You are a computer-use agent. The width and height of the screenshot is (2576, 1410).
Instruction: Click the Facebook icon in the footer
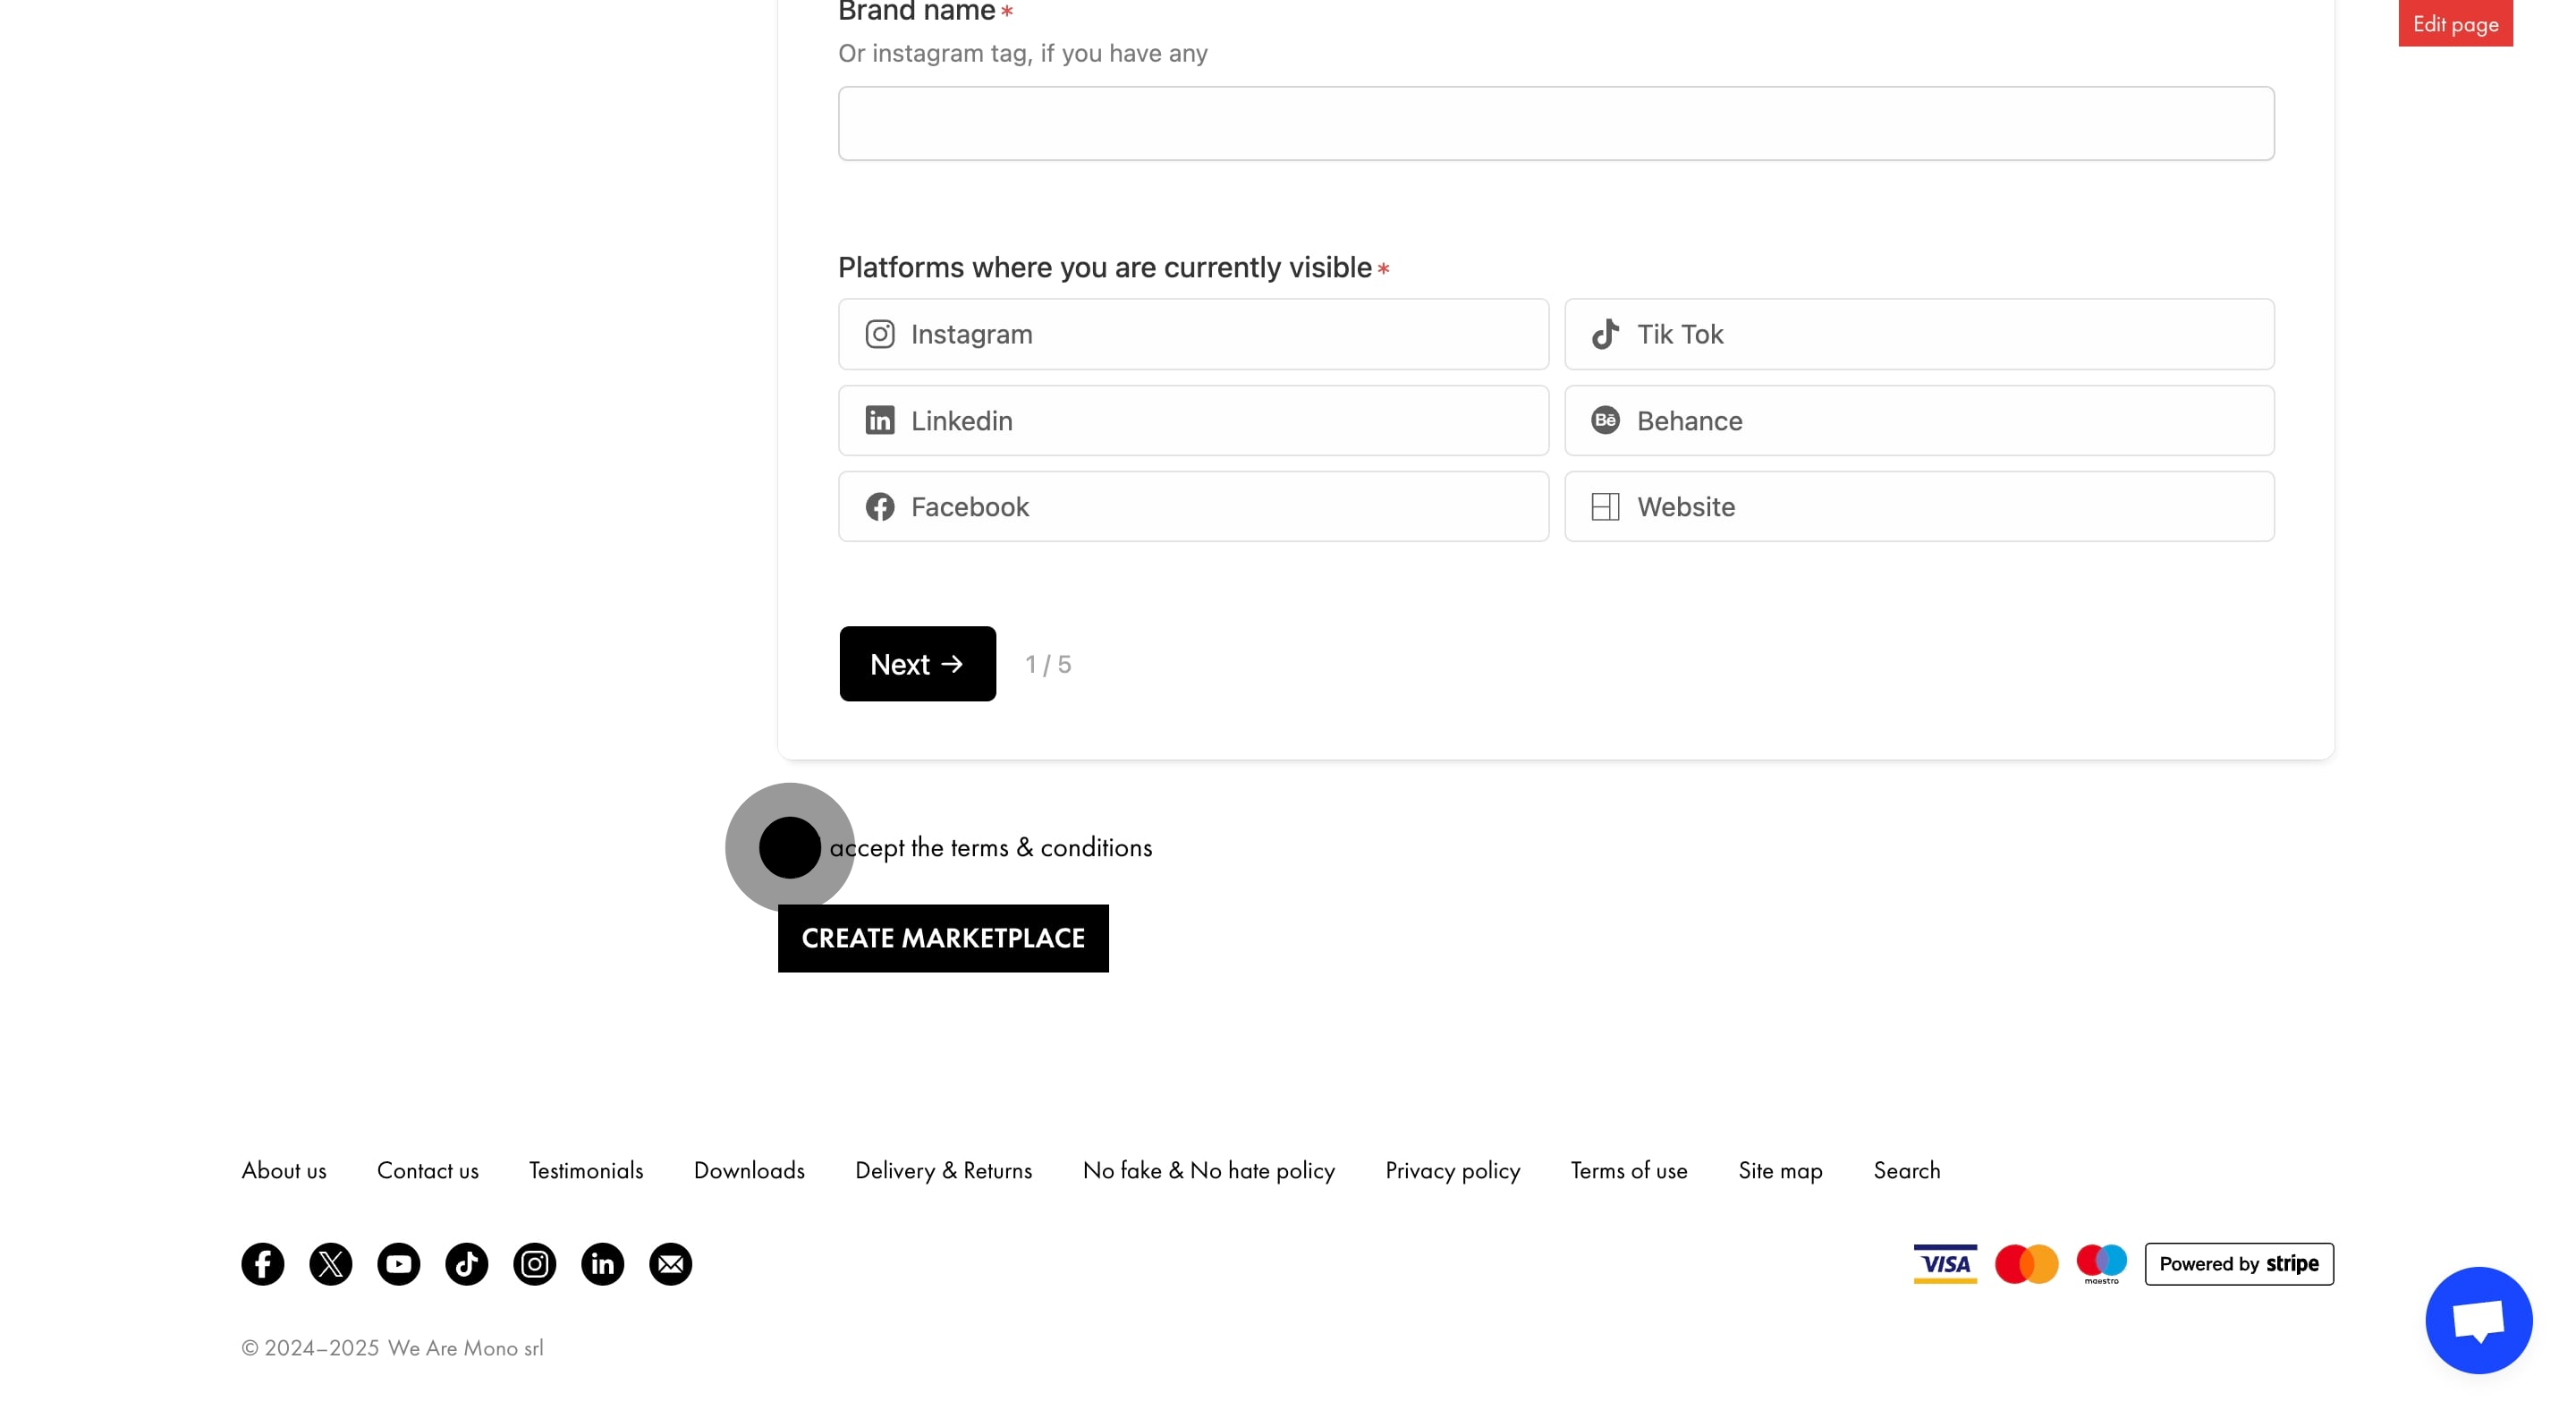262,1264
